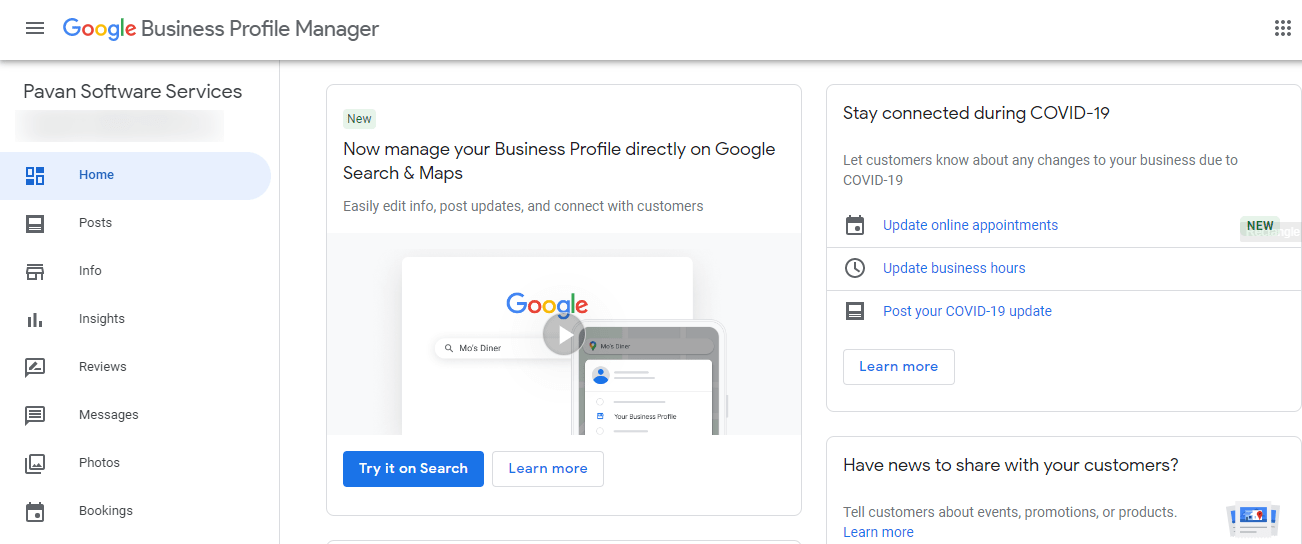Screen dimensions: 1302x544
Task: Click Learn more under news to share
Action: click(878, 532)
